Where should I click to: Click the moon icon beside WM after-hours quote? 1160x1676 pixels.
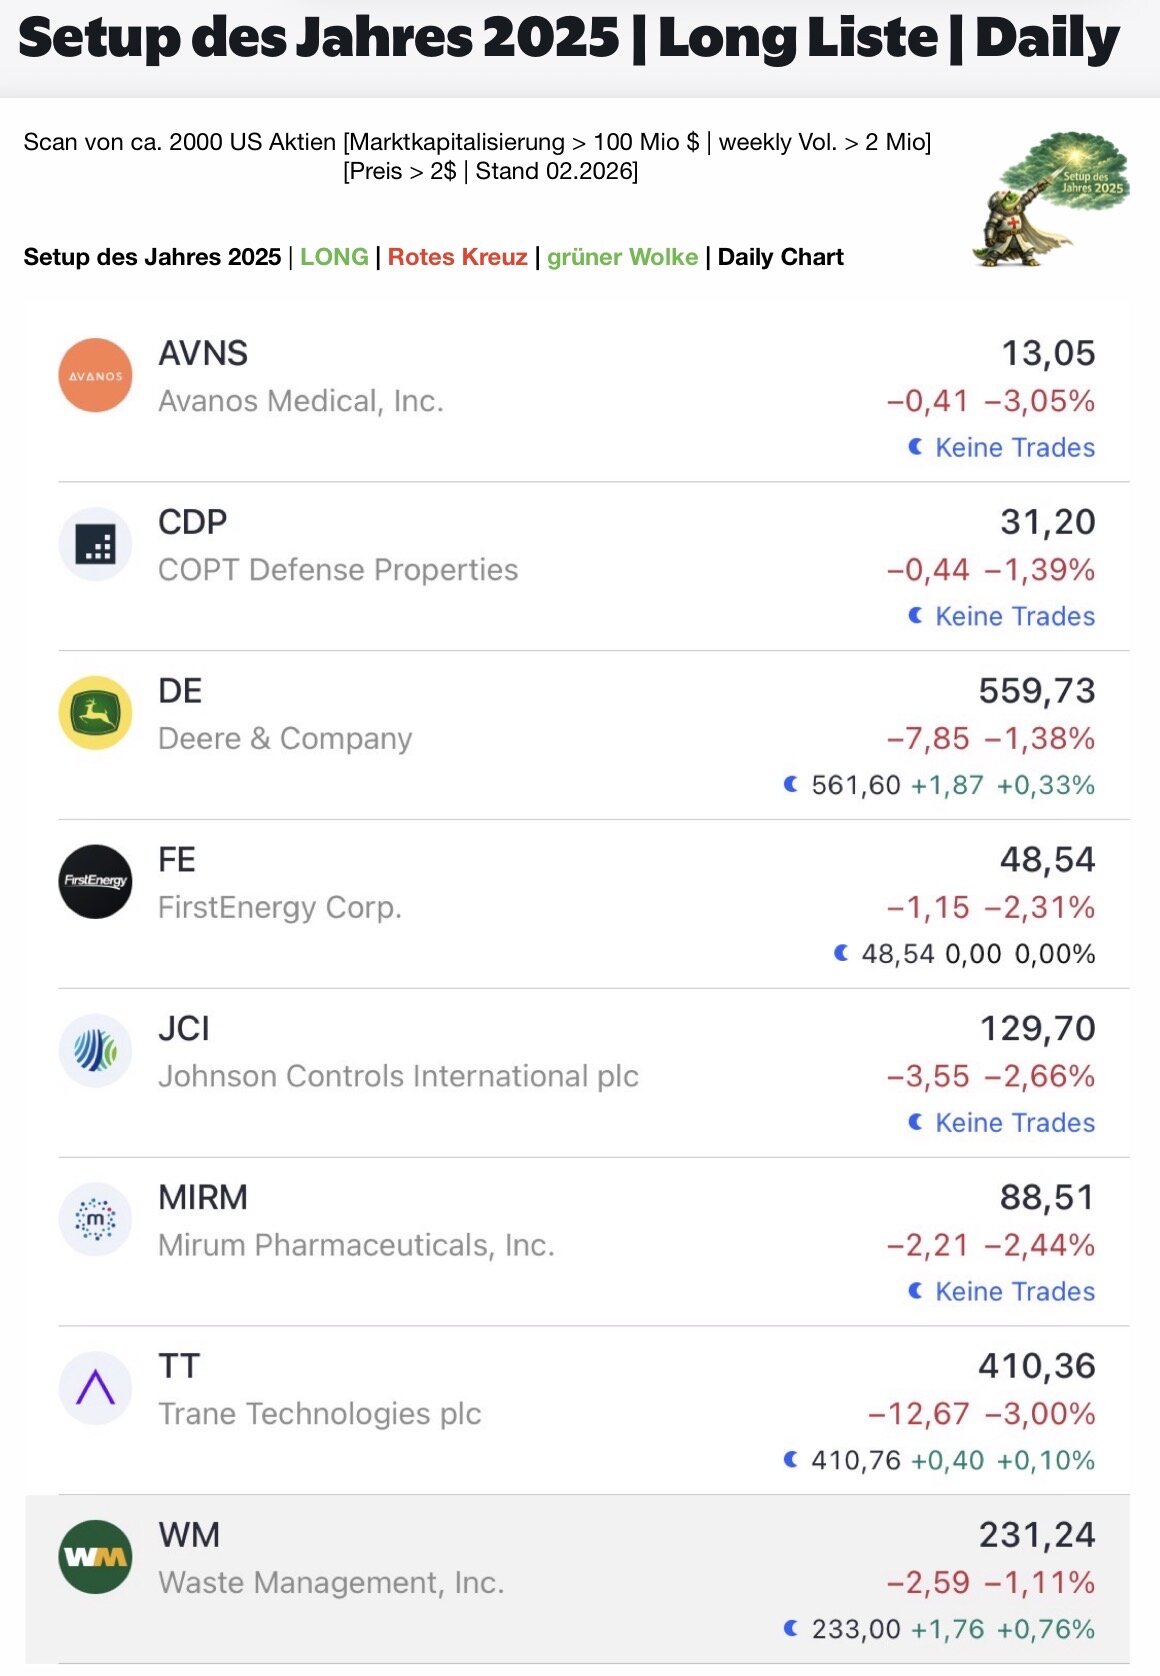coord(791,1629)
